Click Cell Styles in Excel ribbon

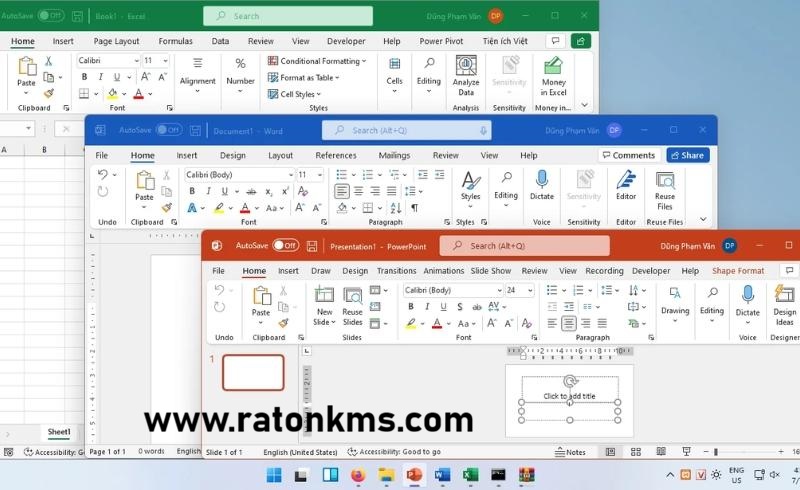(294, 94)
